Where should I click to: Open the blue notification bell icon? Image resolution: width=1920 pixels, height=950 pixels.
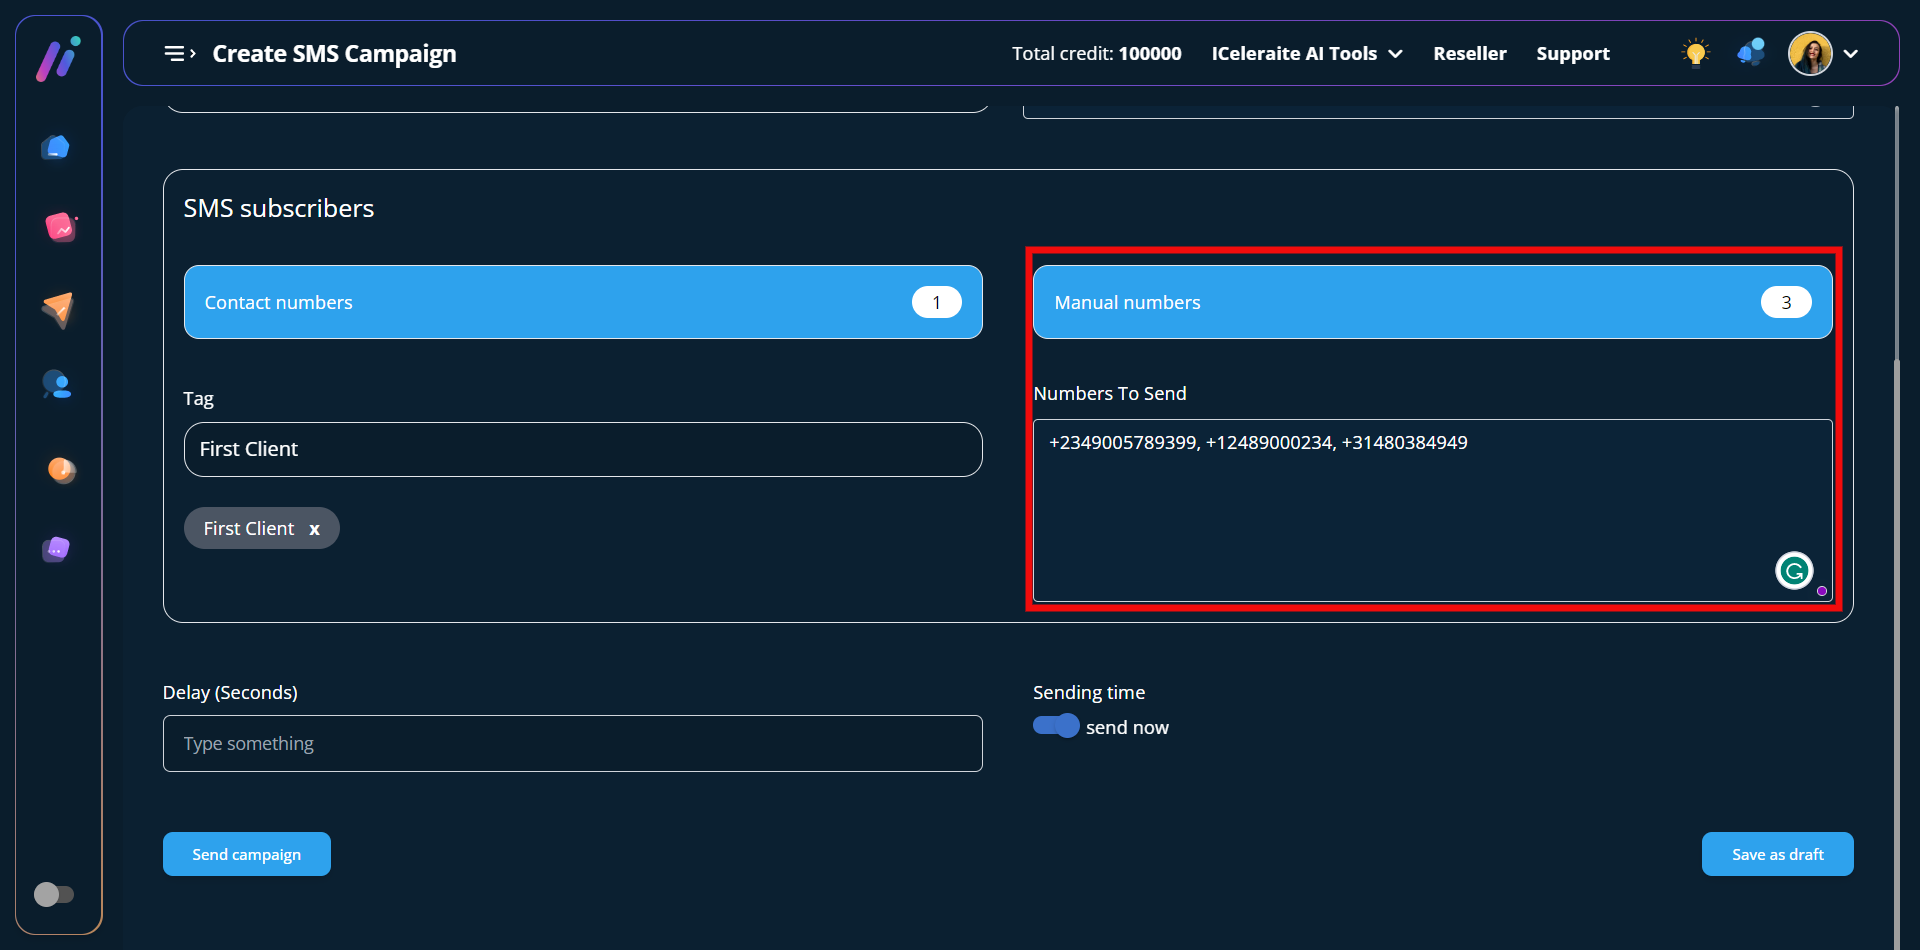tap(1750, 53)
